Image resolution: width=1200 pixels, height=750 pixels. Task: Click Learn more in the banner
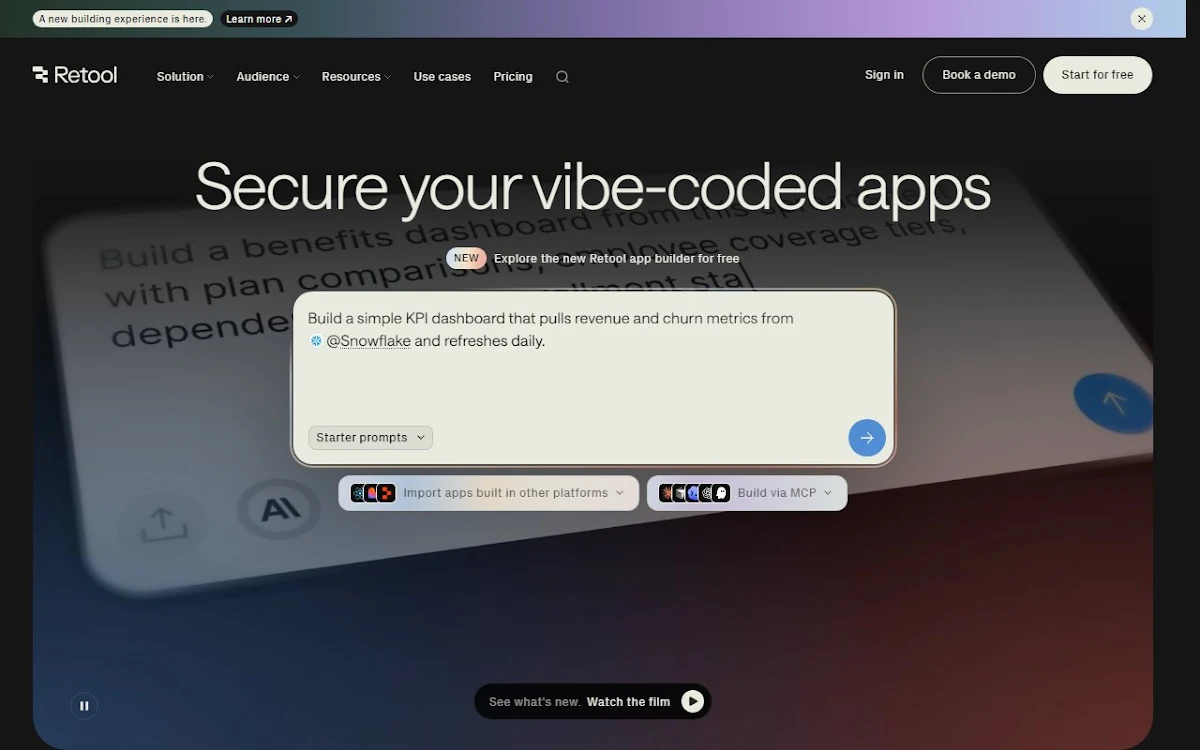pos(259,19)
